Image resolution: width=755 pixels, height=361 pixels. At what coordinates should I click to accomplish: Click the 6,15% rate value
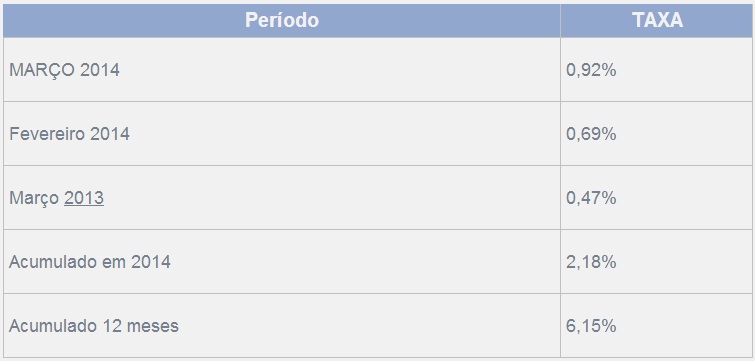pyautogui.click(x=591, y=326)
